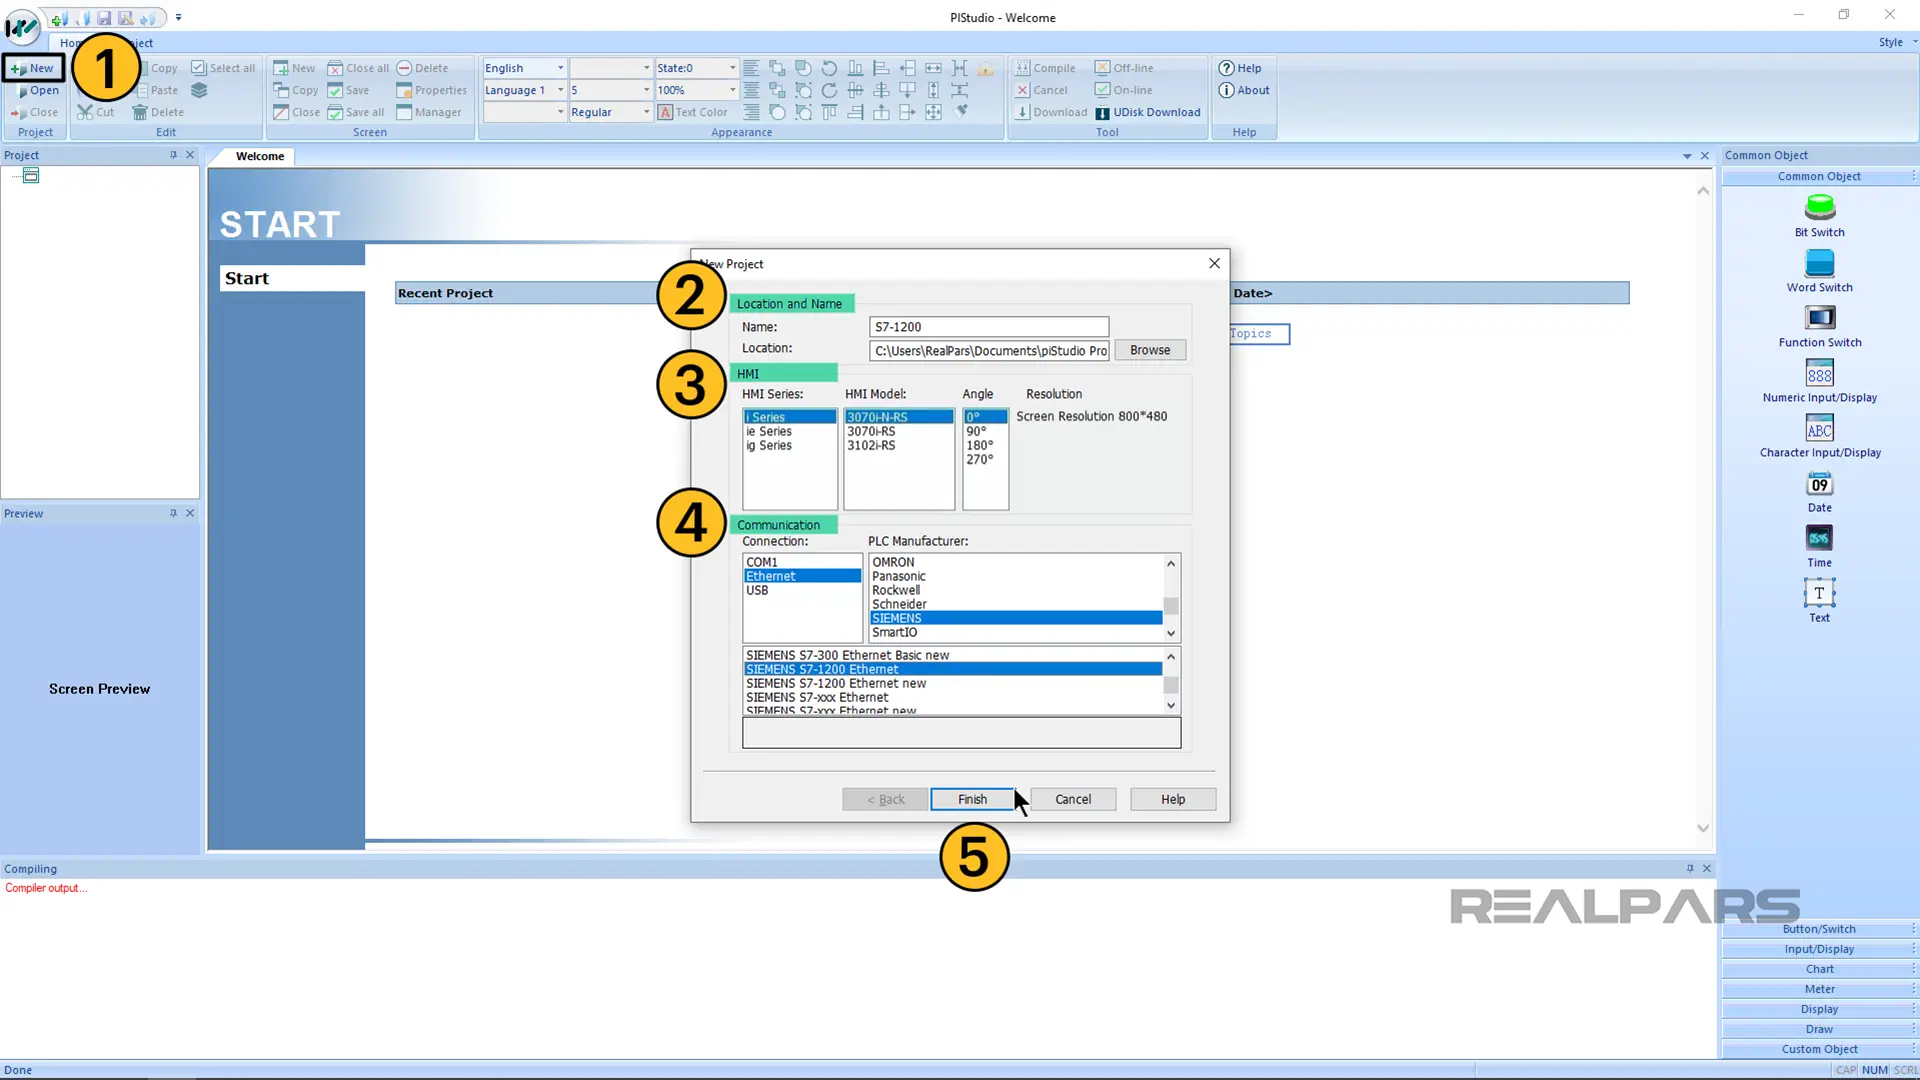Click UDisk Download in Tool group
This screenshot has height=1080, width=1920.
coord(1148,112)
